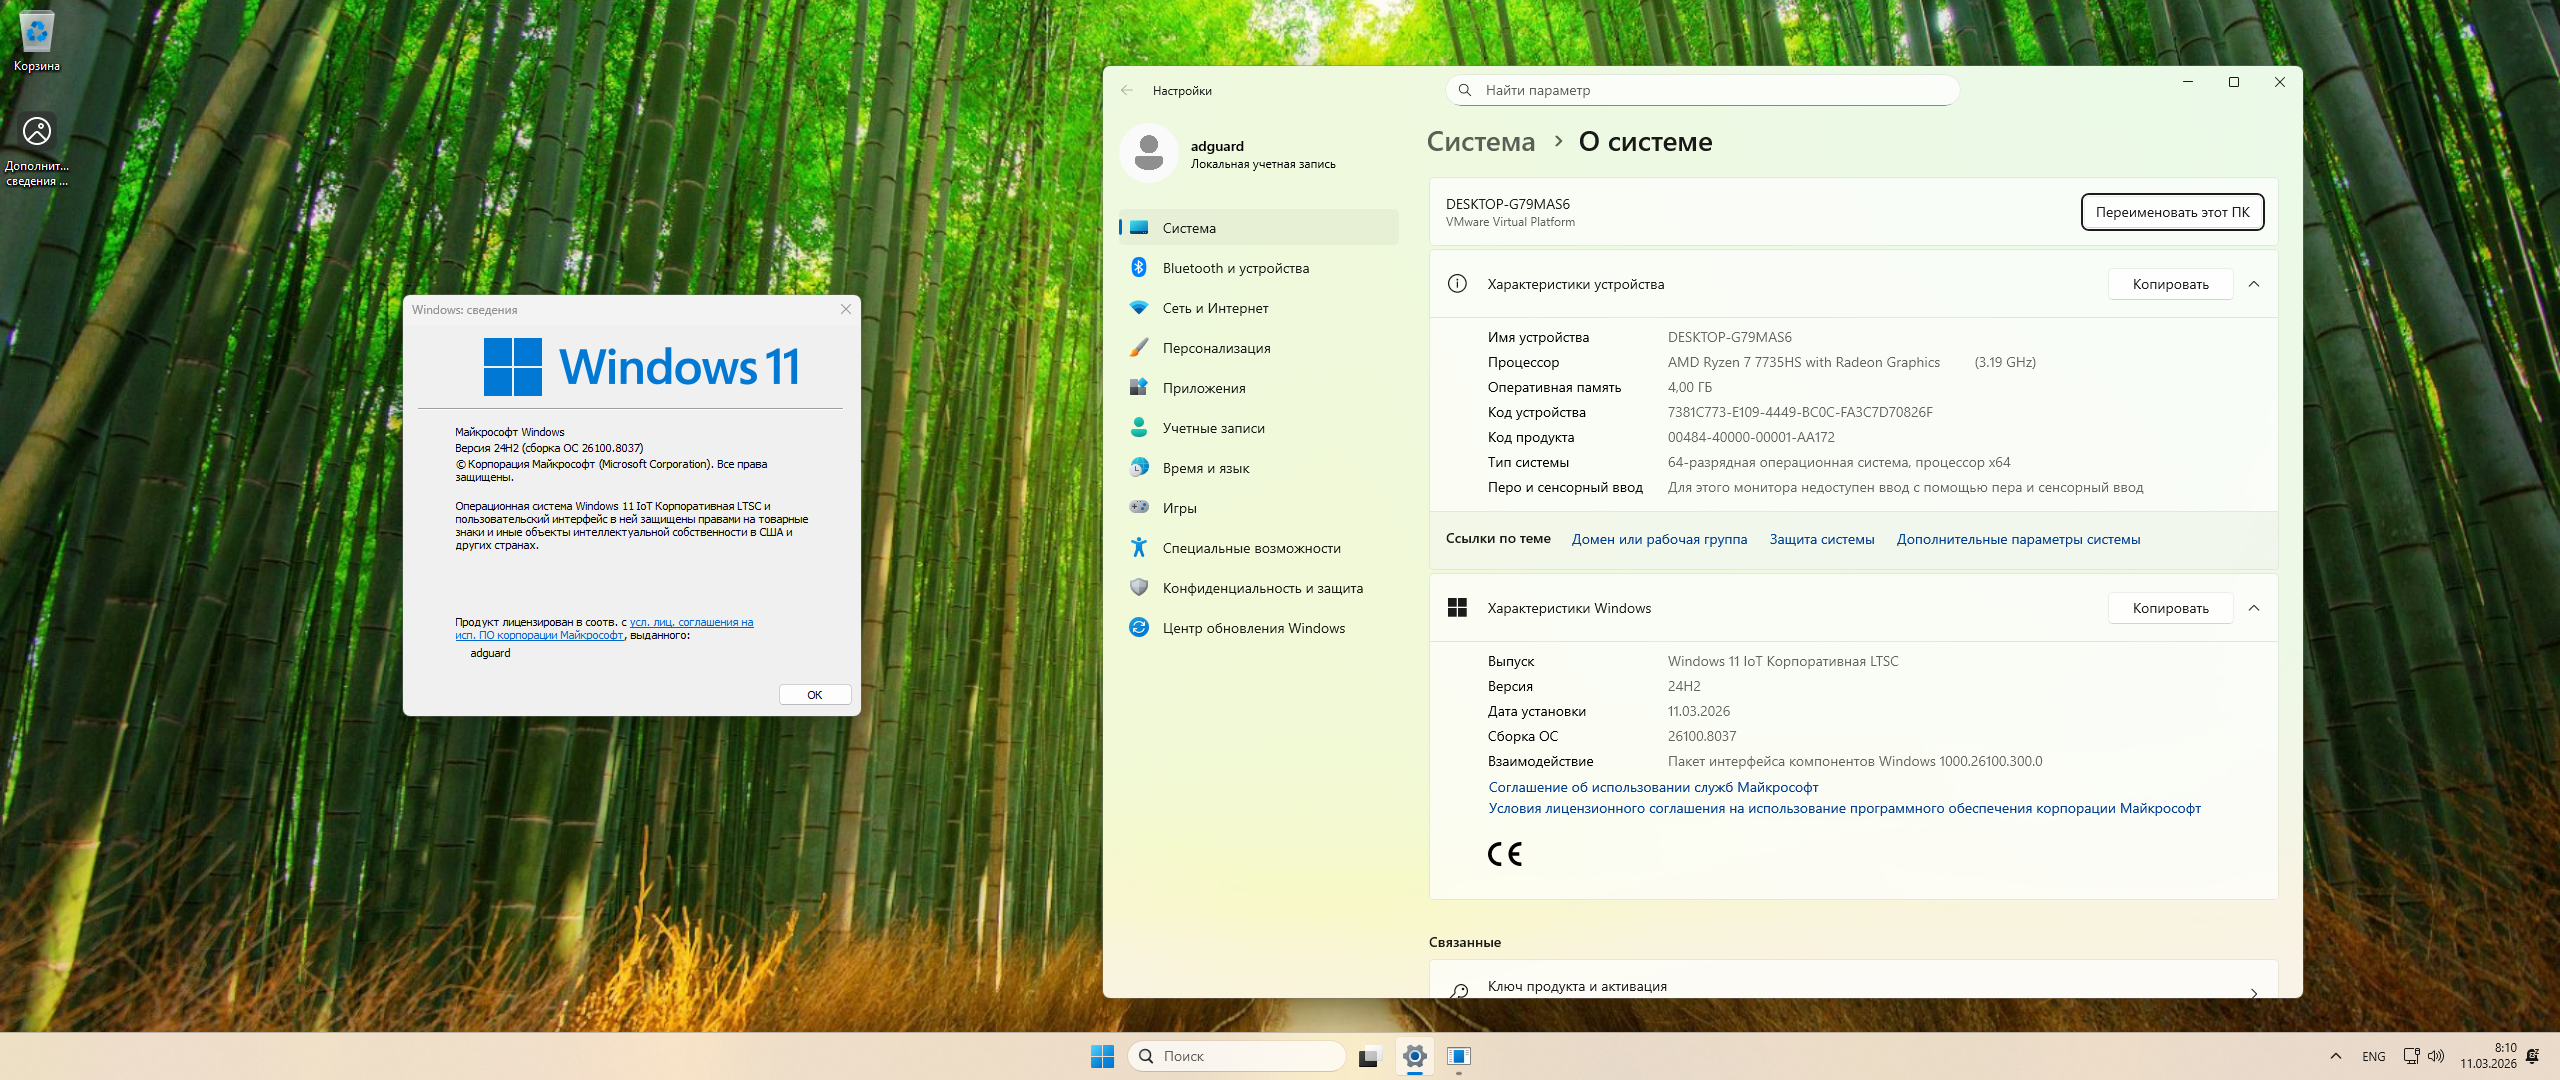Open Специальные возможности accessibility section
The height and width of the screenshot is (1080, 2560).
1251,548
